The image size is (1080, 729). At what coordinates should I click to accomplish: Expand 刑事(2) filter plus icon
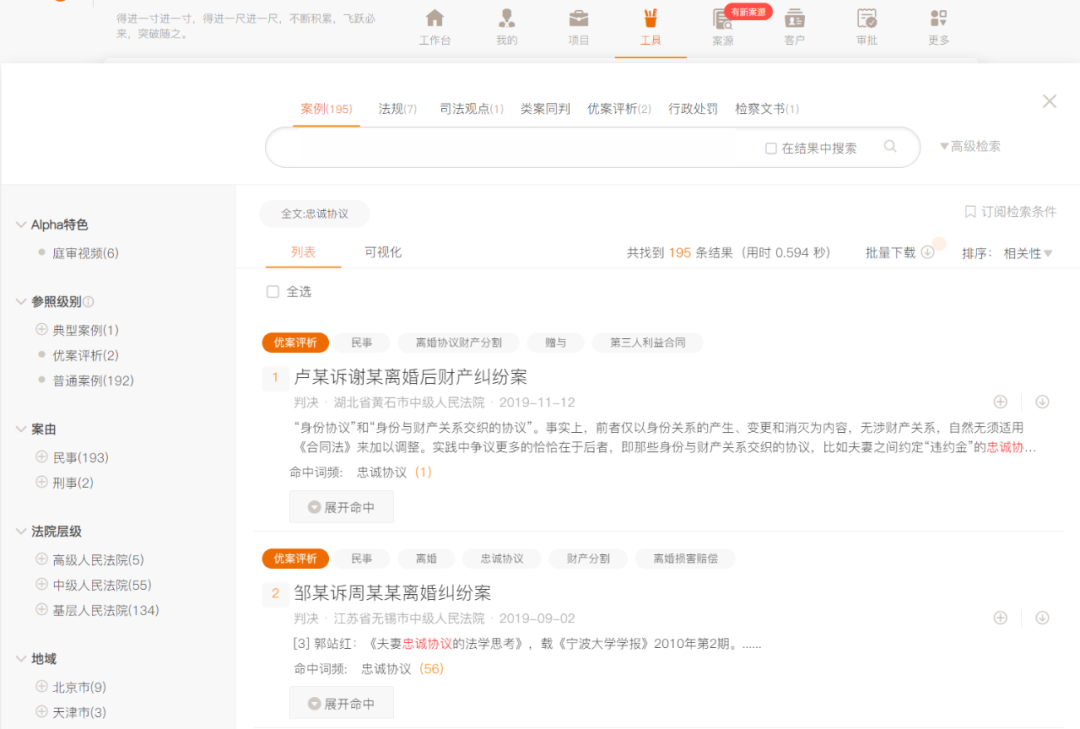[41, 482]
